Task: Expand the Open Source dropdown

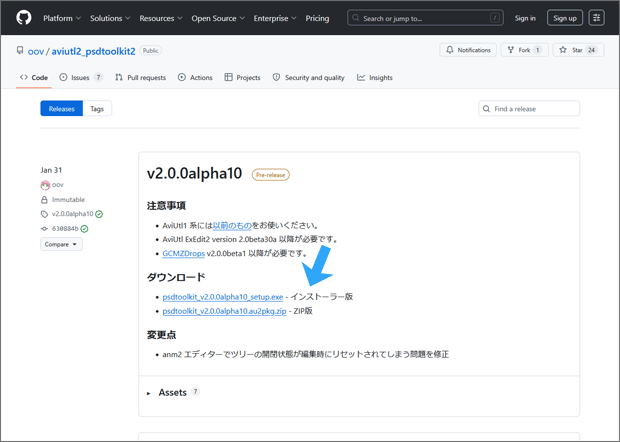Action: pos(218,18)
